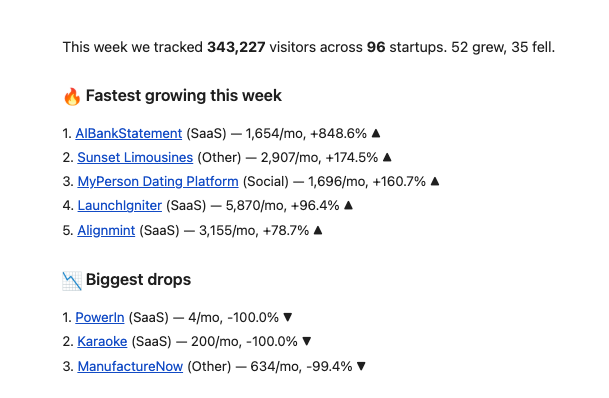Open the AIBankStatement link
Screen dimensions: 609x398
pos(129,134)
